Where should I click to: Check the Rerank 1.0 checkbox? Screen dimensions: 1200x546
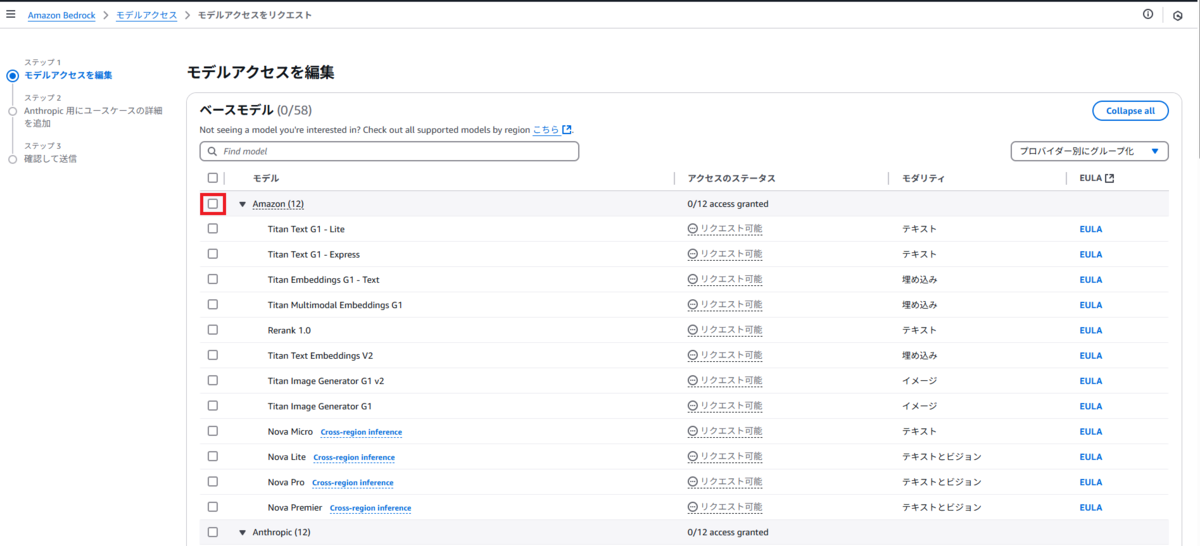[x=212, y=330]
